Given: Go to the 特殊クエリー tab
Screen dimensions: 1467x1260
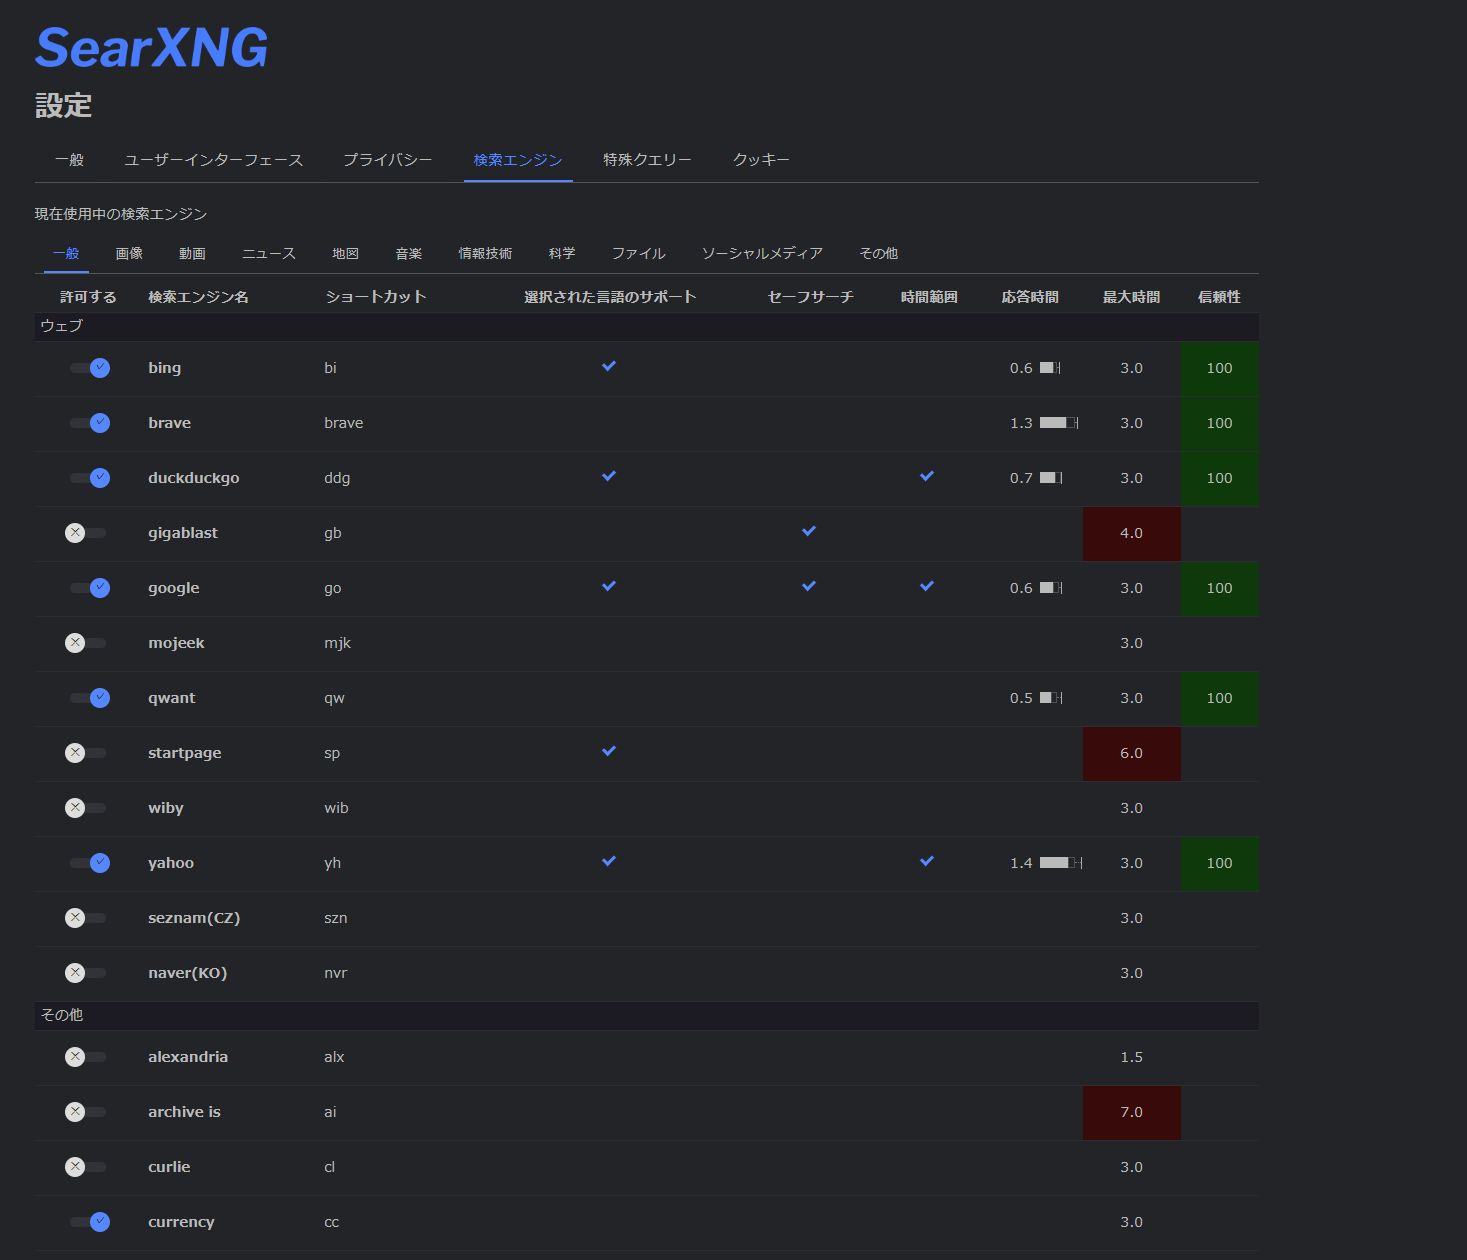Looking at the screenshot, I should 647,160.
